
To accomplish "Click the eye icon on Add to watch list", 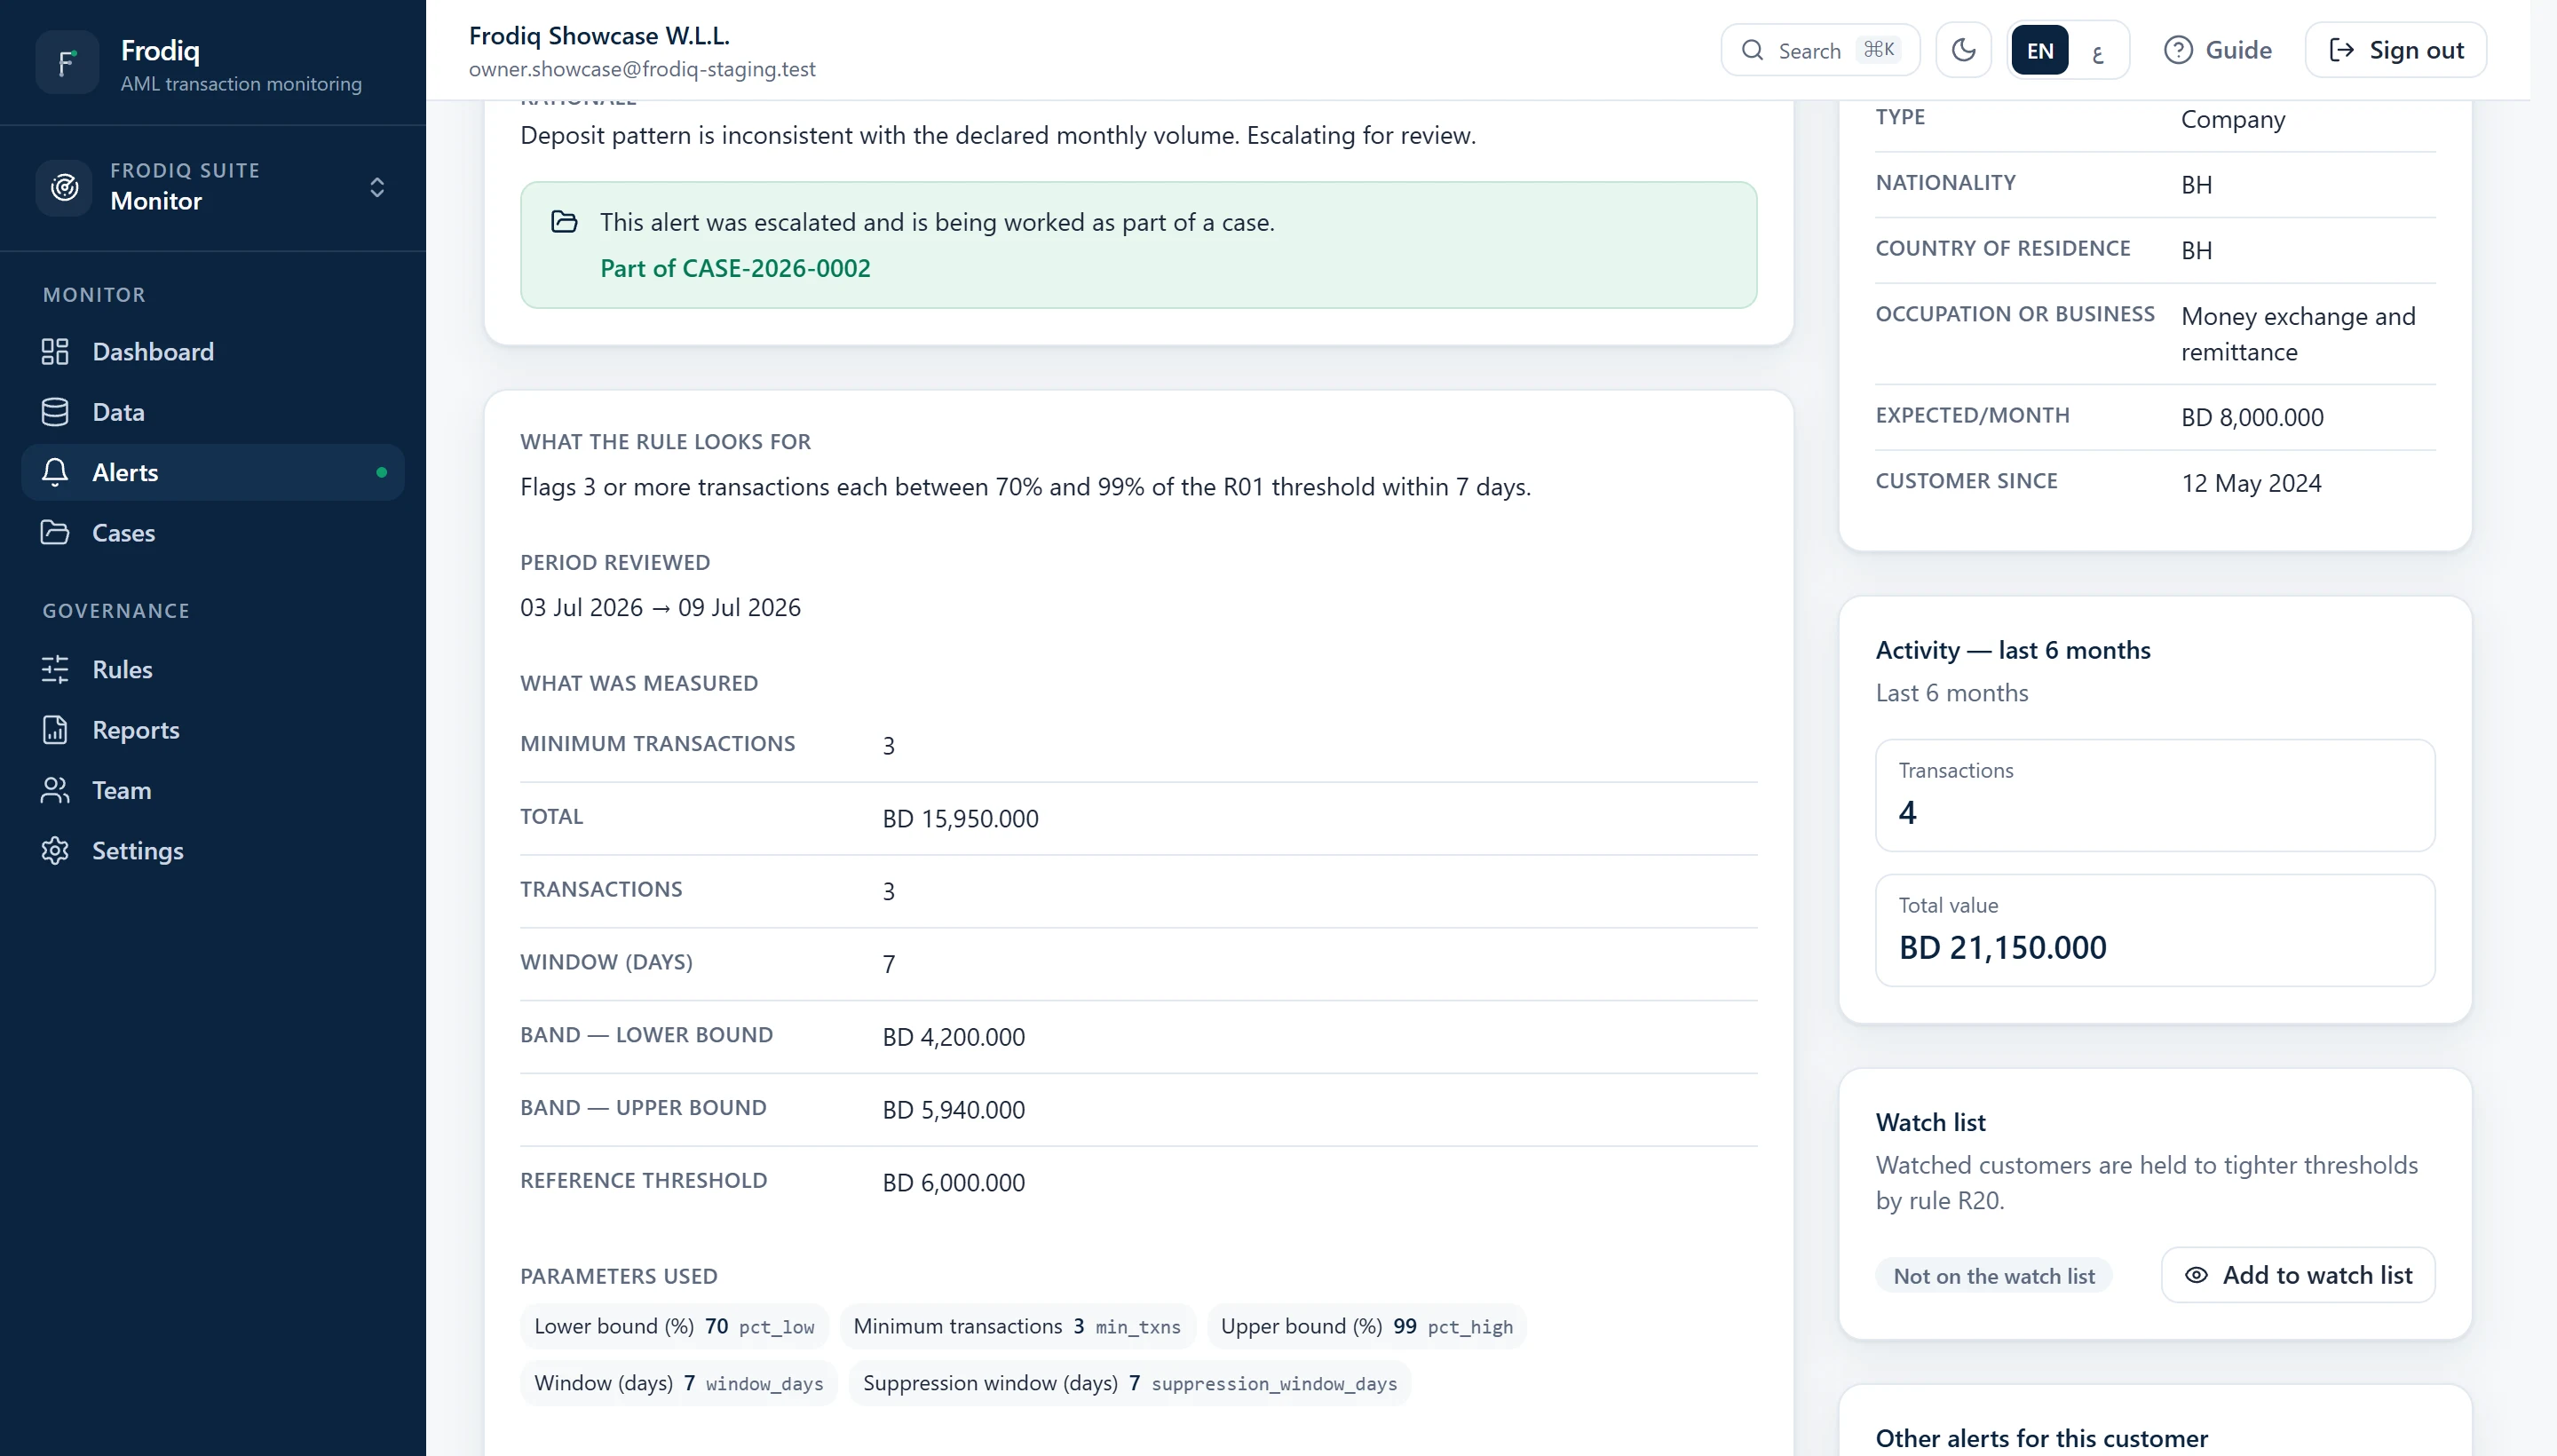I will tap(2196, 1275).
